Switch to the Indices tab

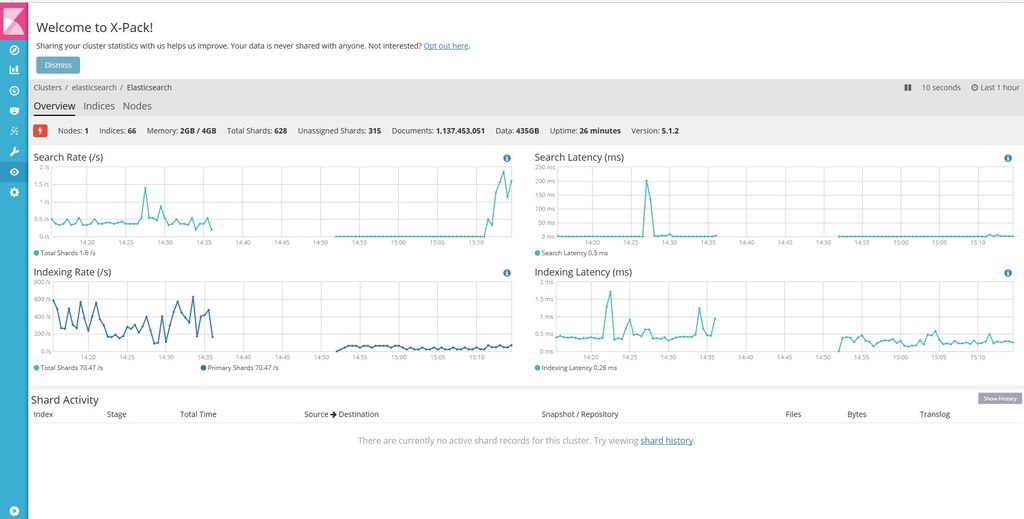[99, 106]
